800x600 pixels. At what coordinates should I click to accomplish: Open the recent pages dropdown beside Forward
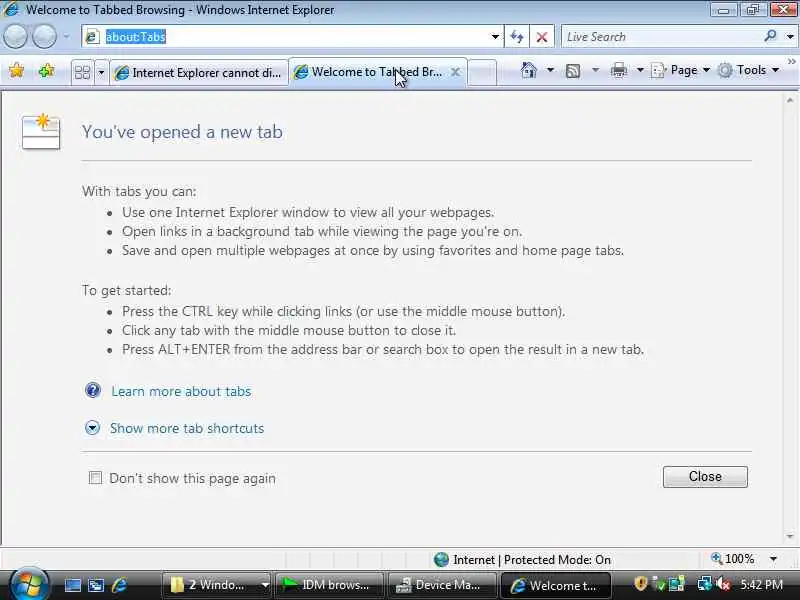pyautogui.click(x=66, y=37)
